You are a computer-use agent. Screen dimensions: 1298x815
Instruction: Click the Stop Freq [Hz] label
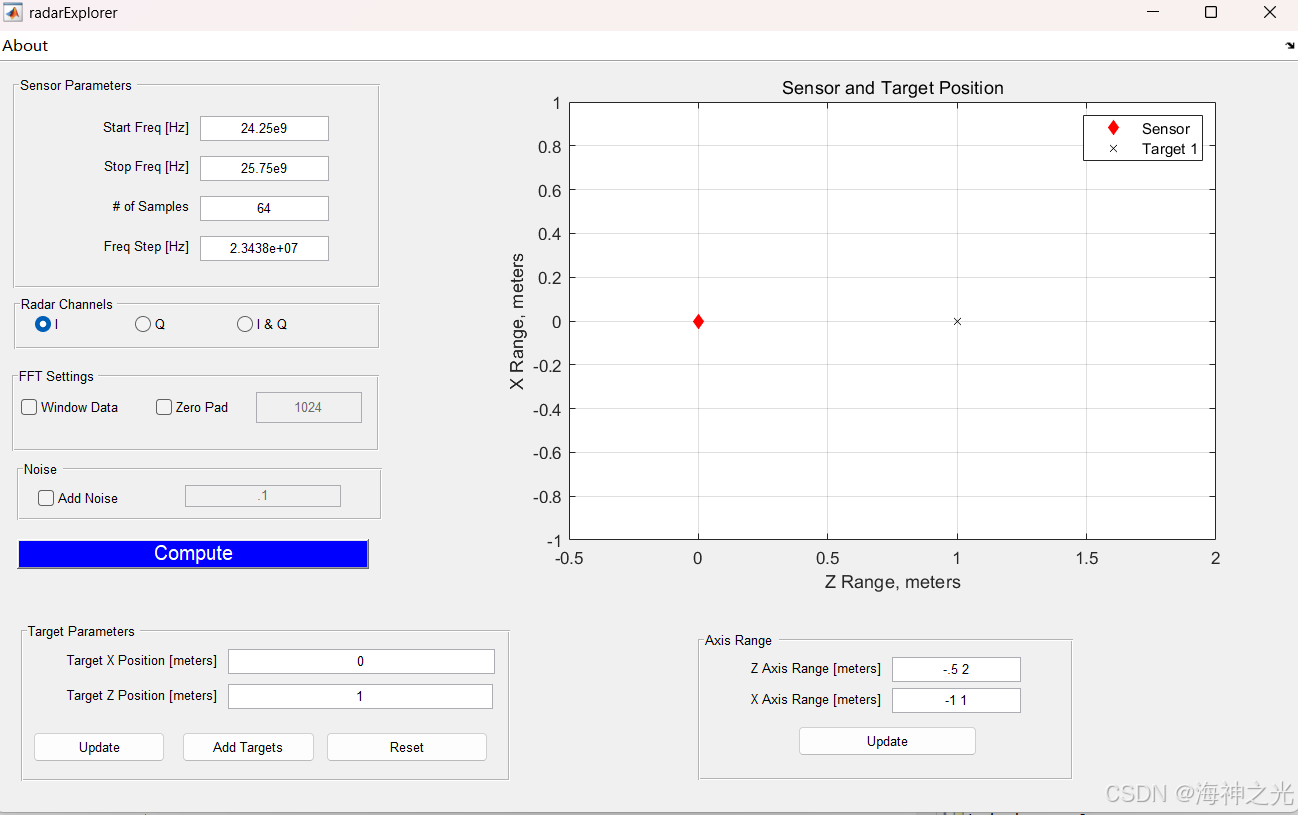146,167
